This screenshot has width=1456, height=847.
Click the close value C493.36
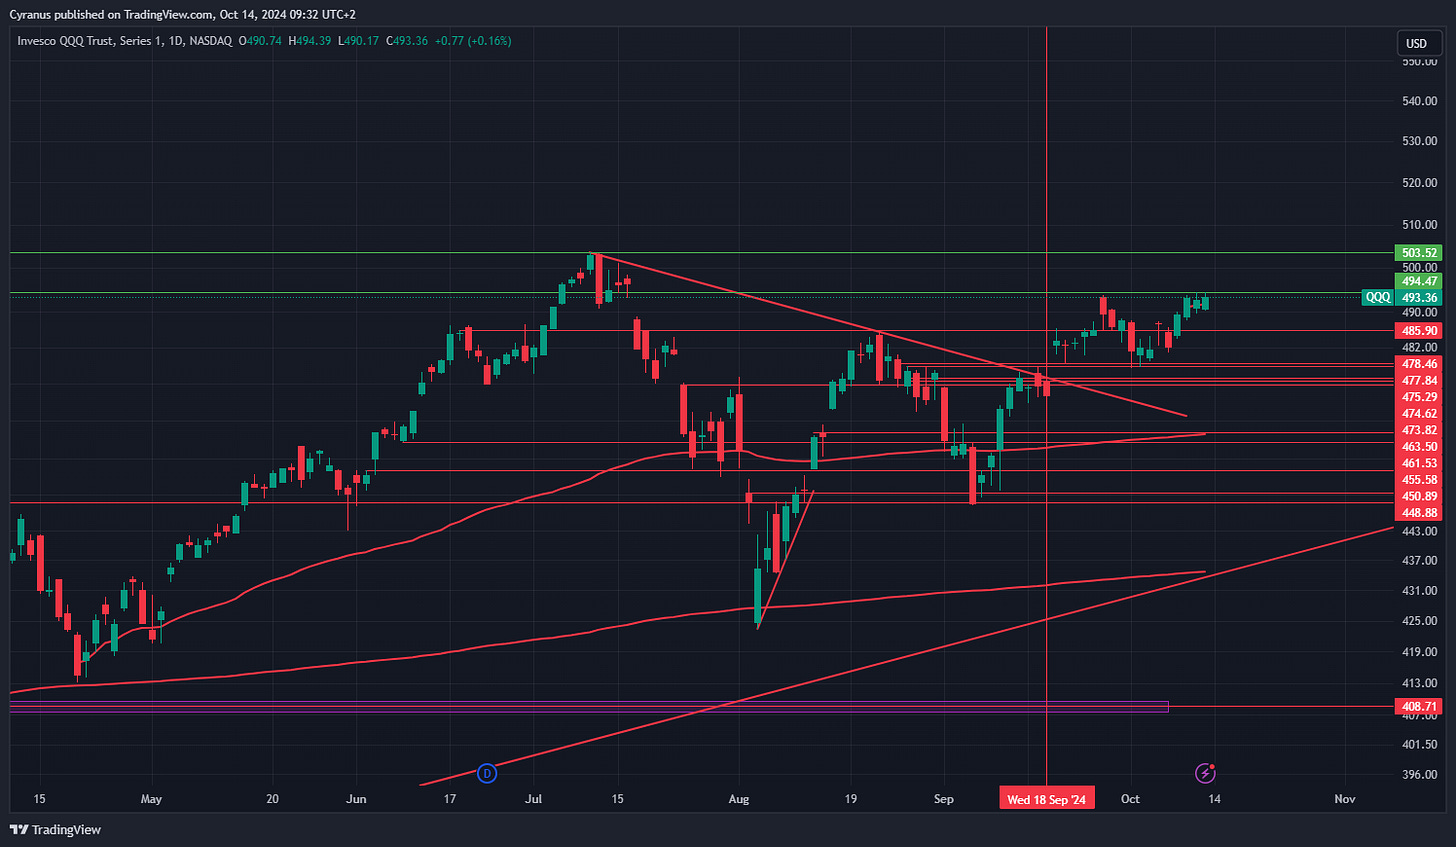[406, 41]
